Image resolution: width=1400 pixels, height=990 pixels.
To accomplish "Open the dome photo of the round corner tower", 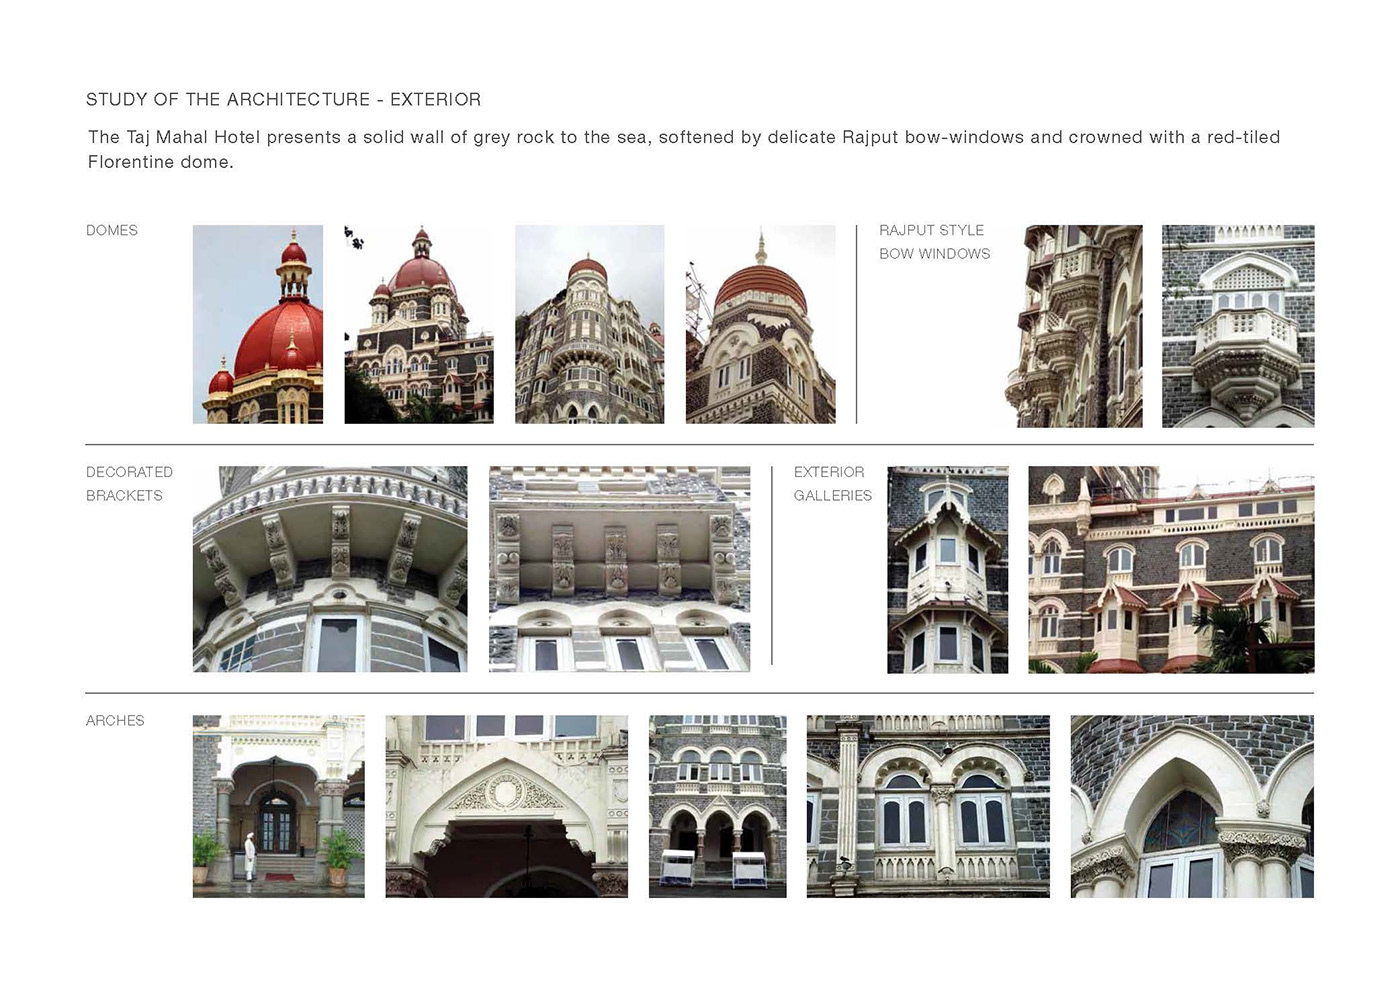I will [x=589, y=324].
